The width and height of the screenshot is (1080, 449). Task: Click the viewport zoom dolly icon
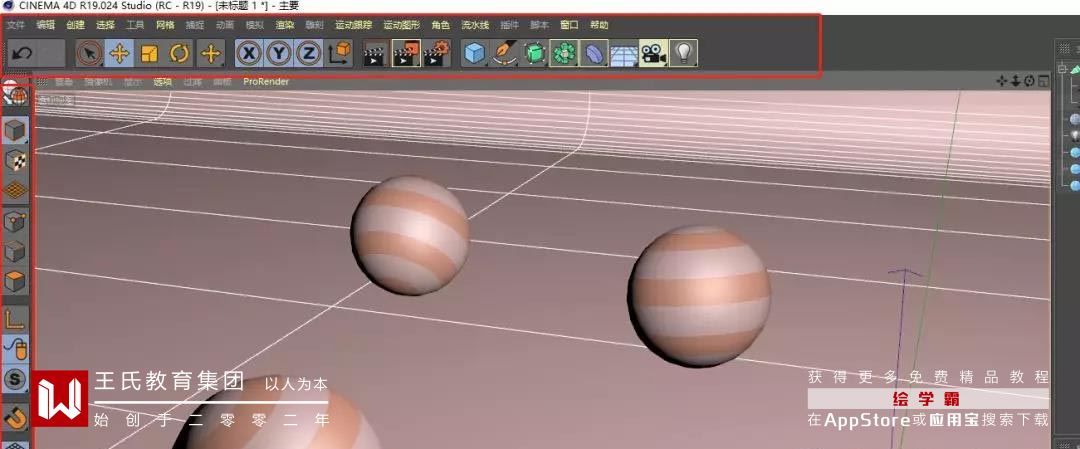click(x=1015, y=81)
